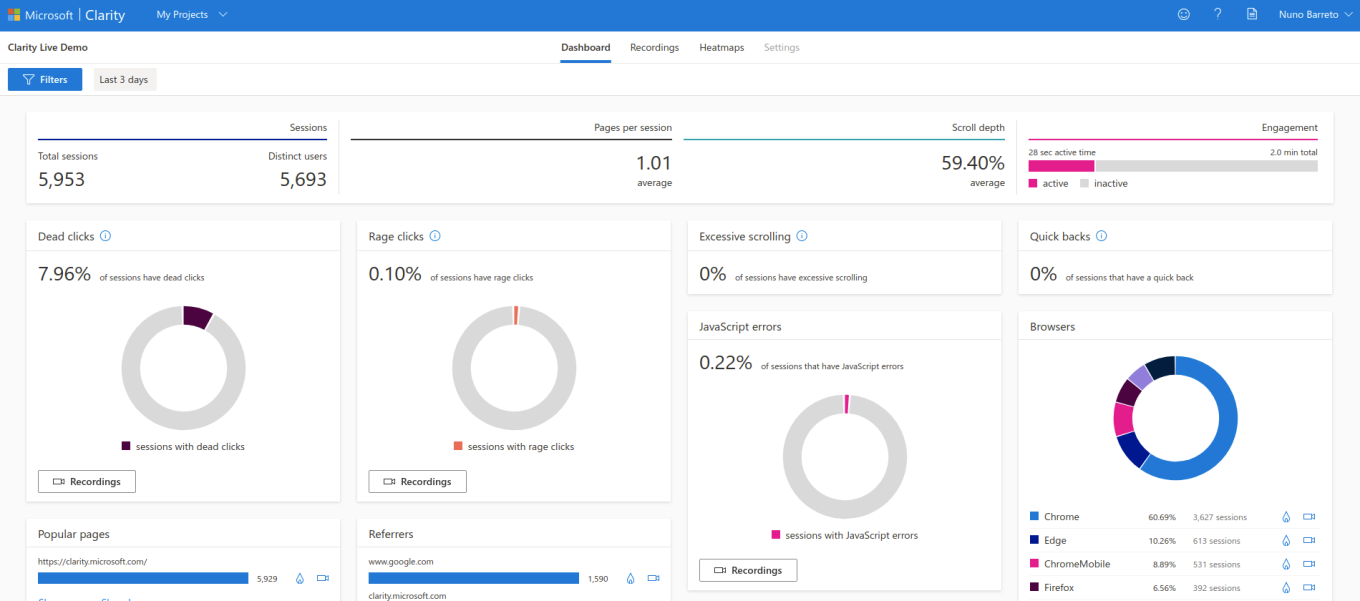Open the documentation icon next to the username
Viewport: 1360px width, 601px height.
point(1252,14)
